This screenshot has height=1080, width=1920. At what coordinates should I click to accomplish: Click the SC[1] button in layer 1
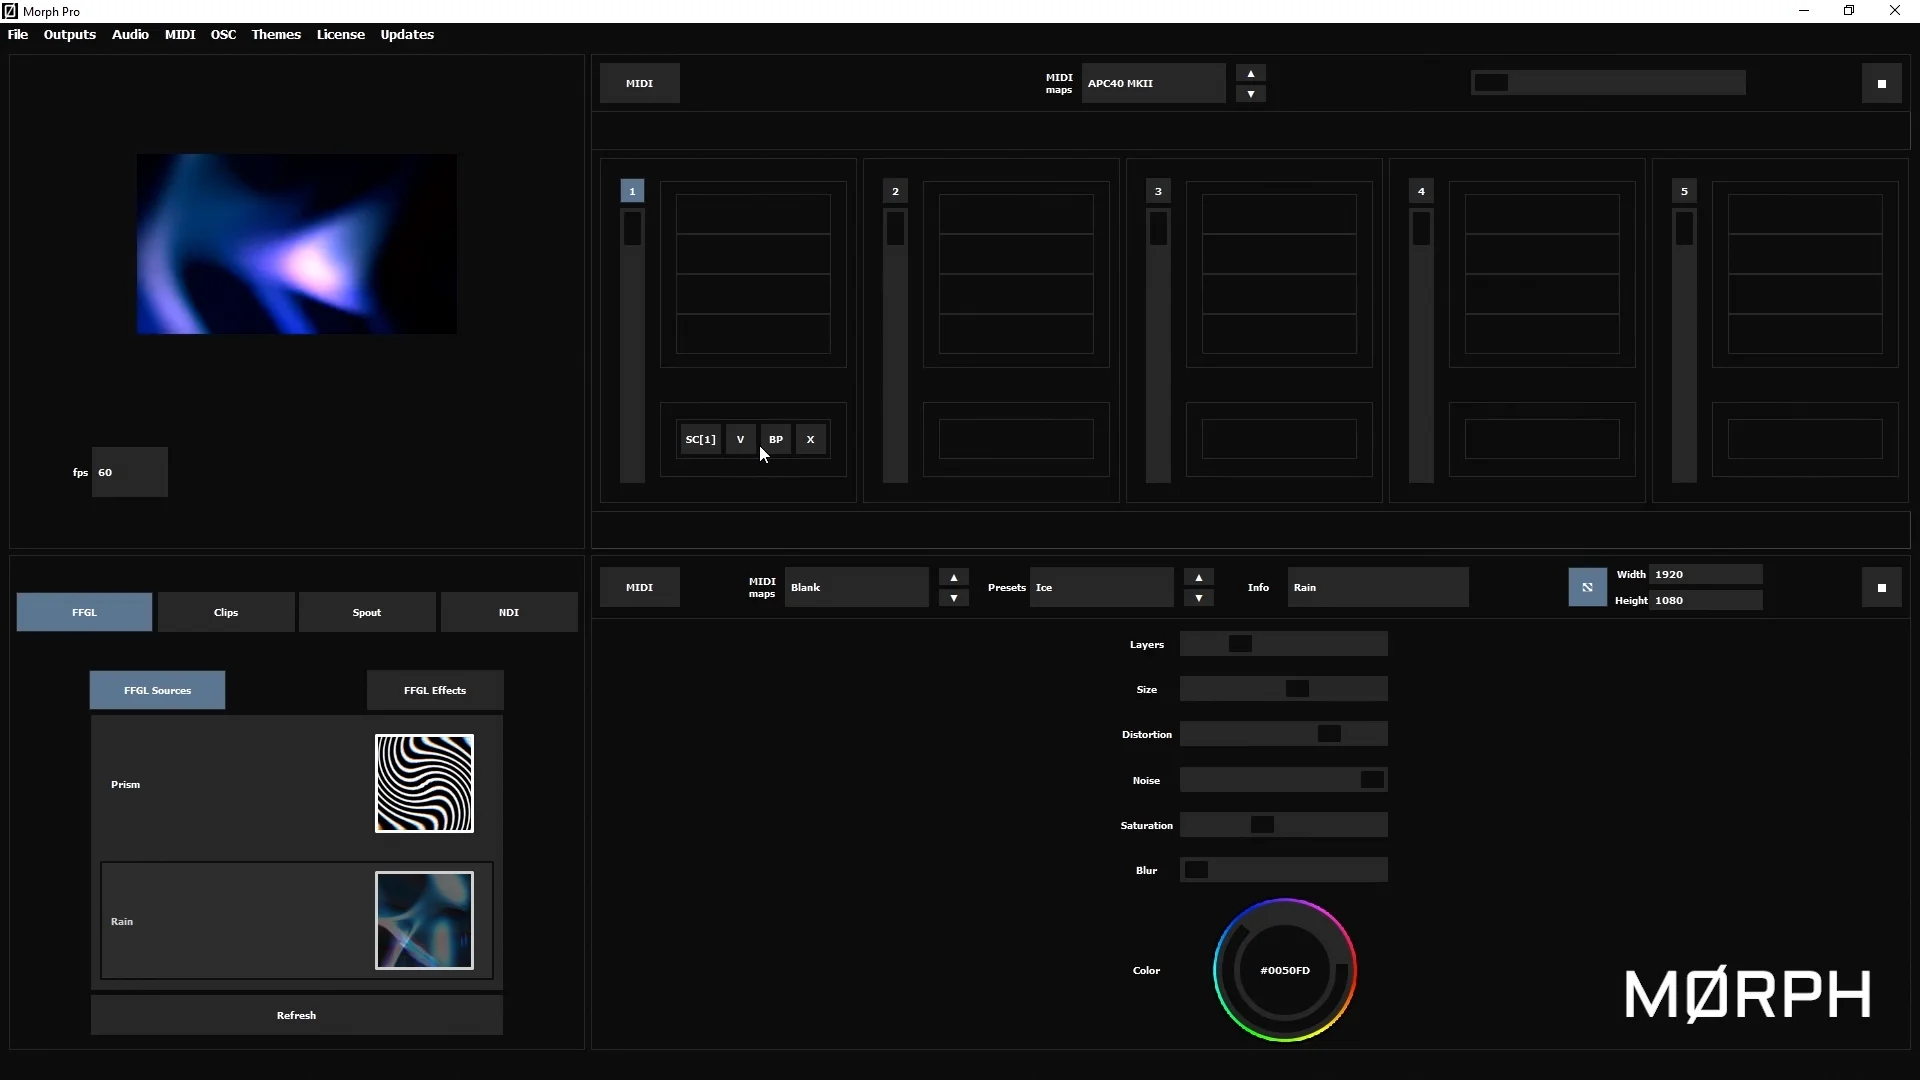pos(700,439)
